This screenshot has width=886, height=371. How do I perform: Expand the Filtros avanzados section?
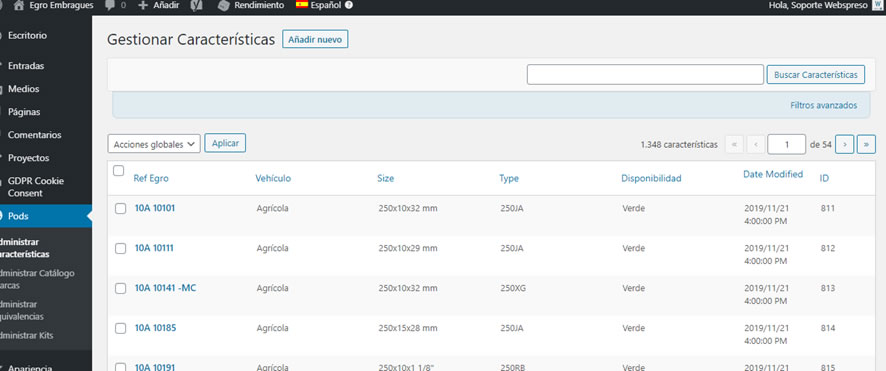(x=823, y=106)
